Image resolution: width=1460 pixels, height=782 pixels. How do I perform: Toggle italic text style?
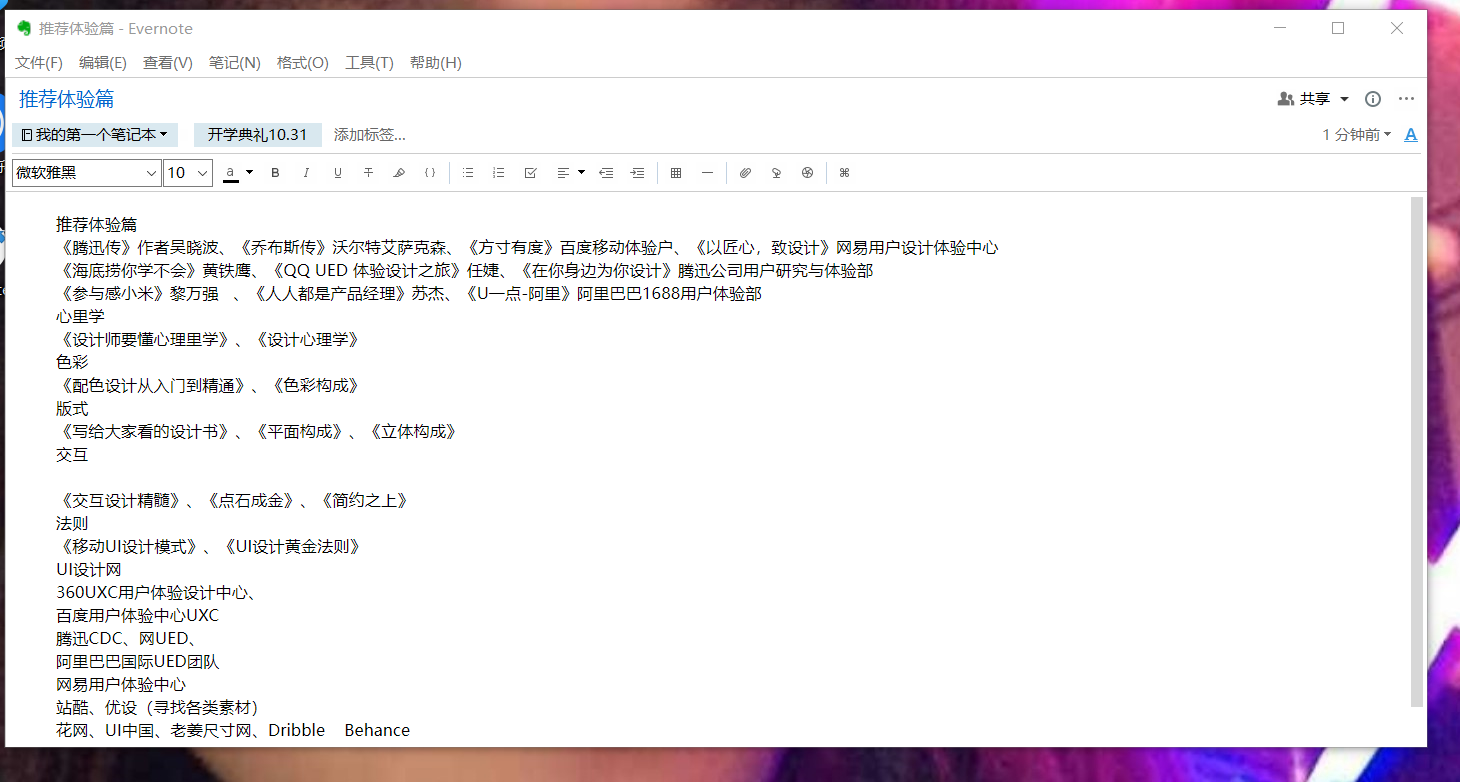click(307, 173)
